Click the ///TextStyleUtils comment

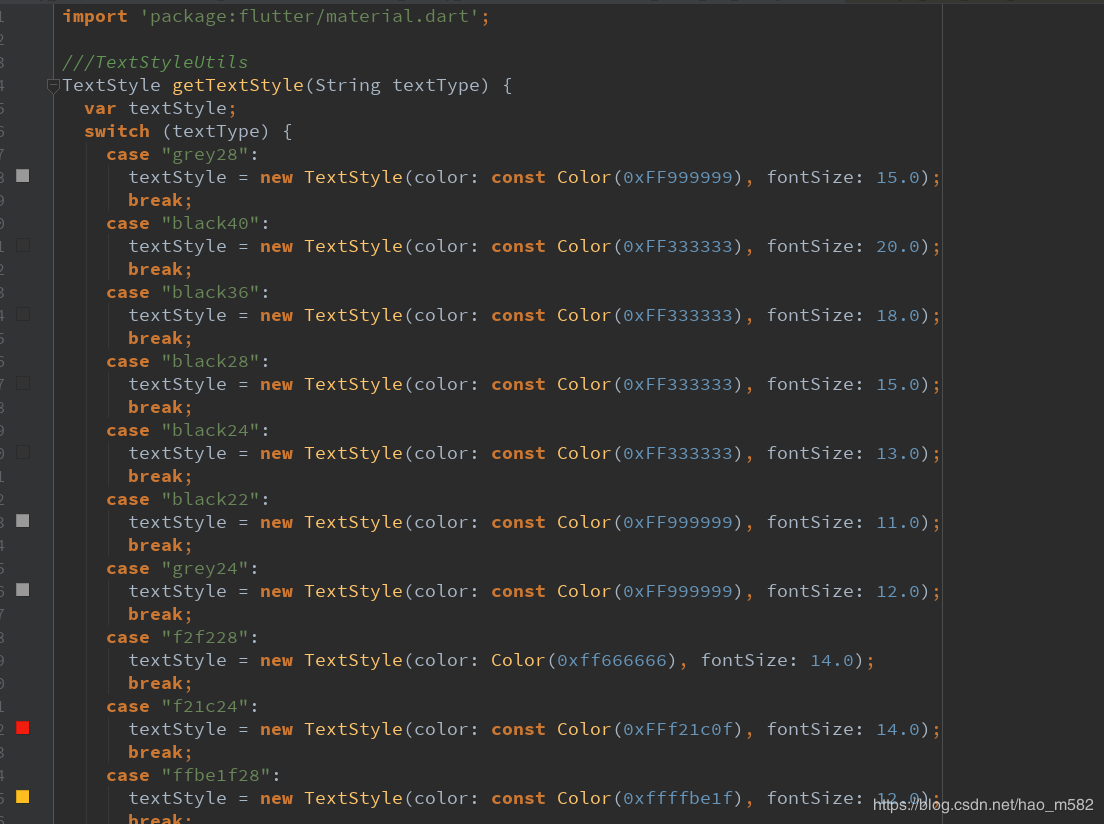pyautogui.click(x=155, y=62)
